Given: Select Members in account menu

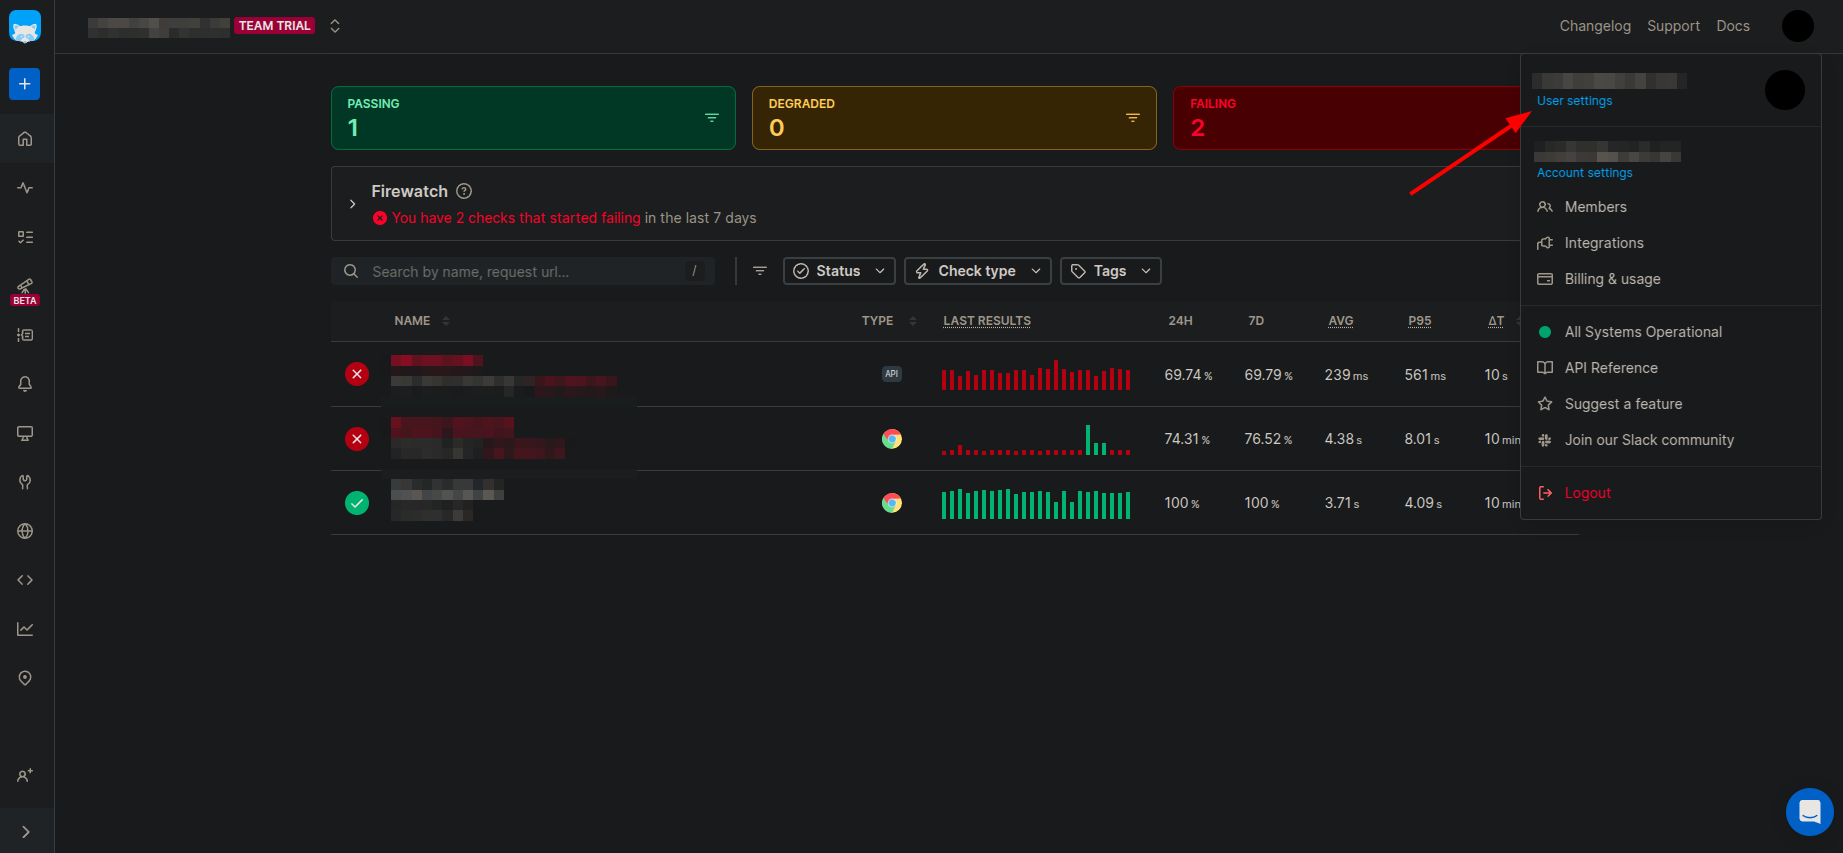Looking at the screenshot, I should pyautogui.click(x=1595, y=207).
